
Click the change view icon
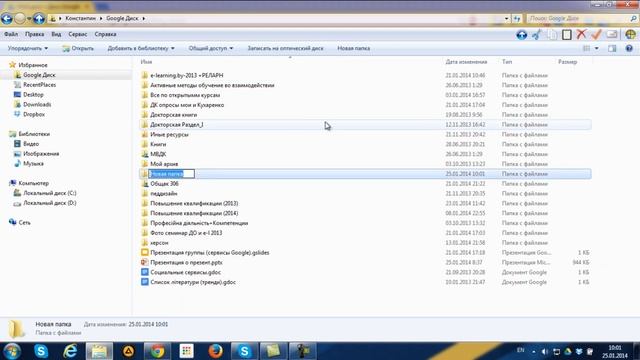coord(587,49)
